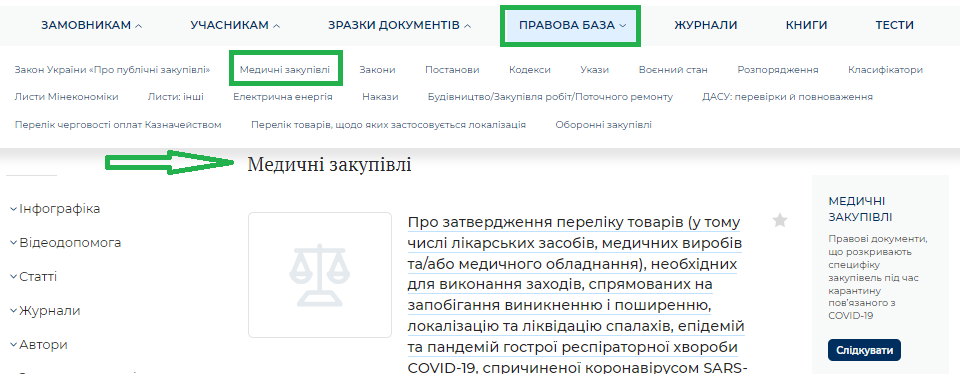Open Перелік товарів, щодо яких застосовується локалізація
The image size is (960, 374).
point(388,125)
